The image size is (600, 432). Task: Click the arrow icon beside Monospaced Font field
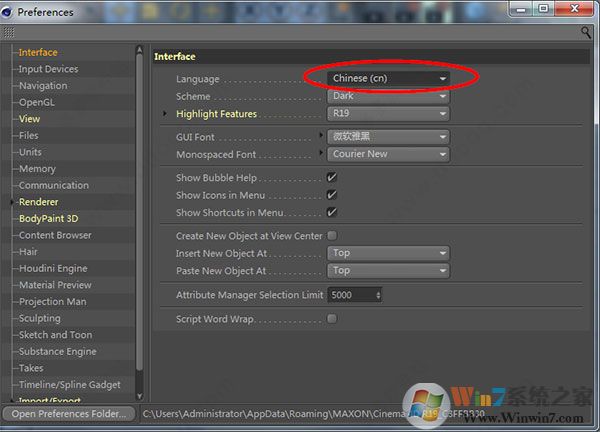click(x=322, y=154)
